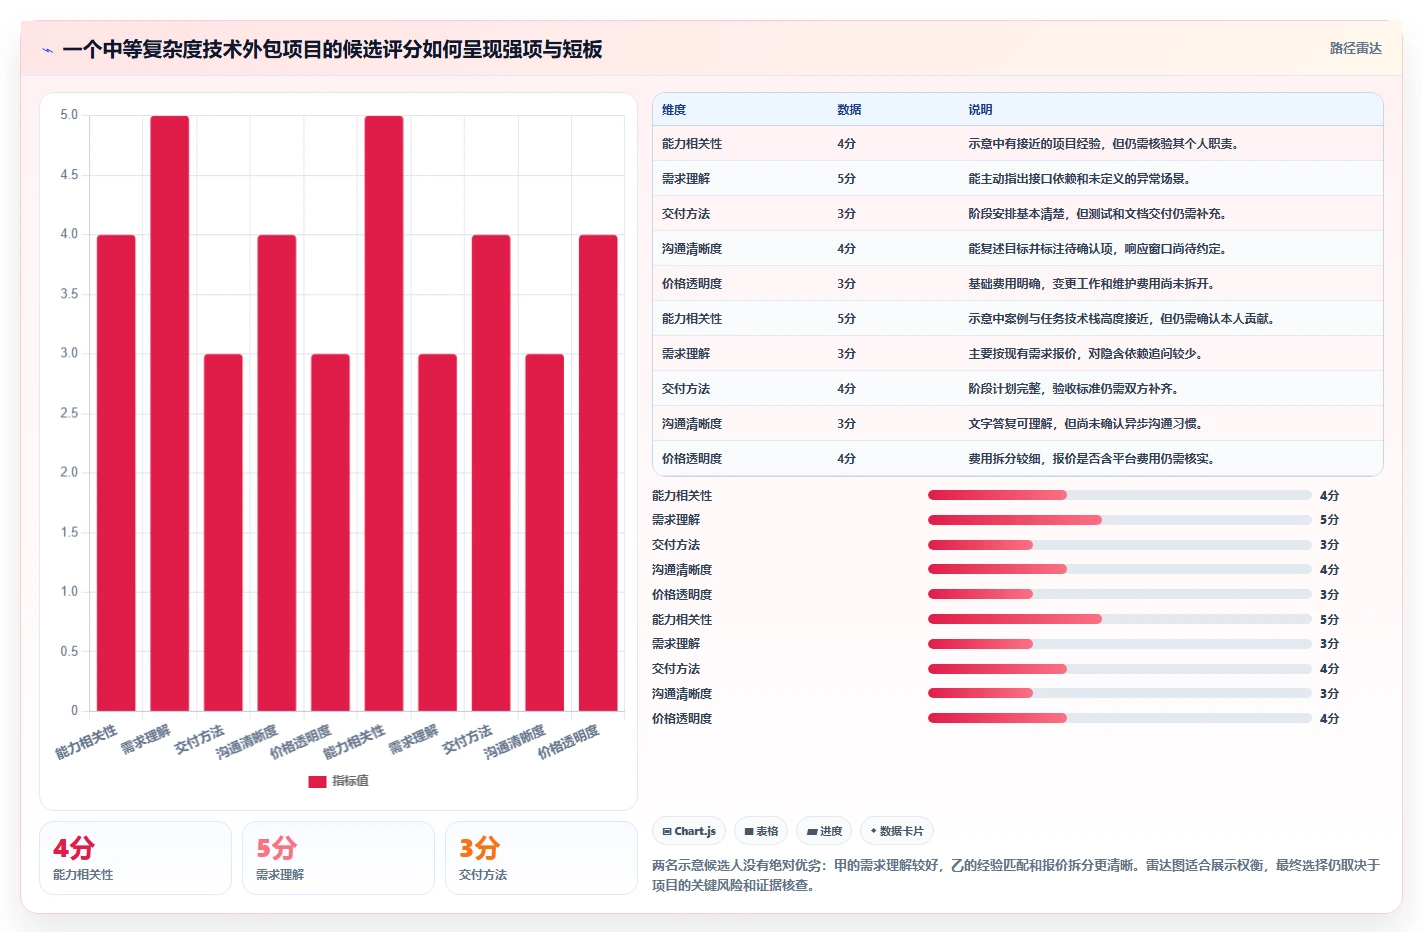This screenshot has height=932, width=1423.
Task: Click the 需求理解 5分 progress bar
Action: coord(1119,520)
